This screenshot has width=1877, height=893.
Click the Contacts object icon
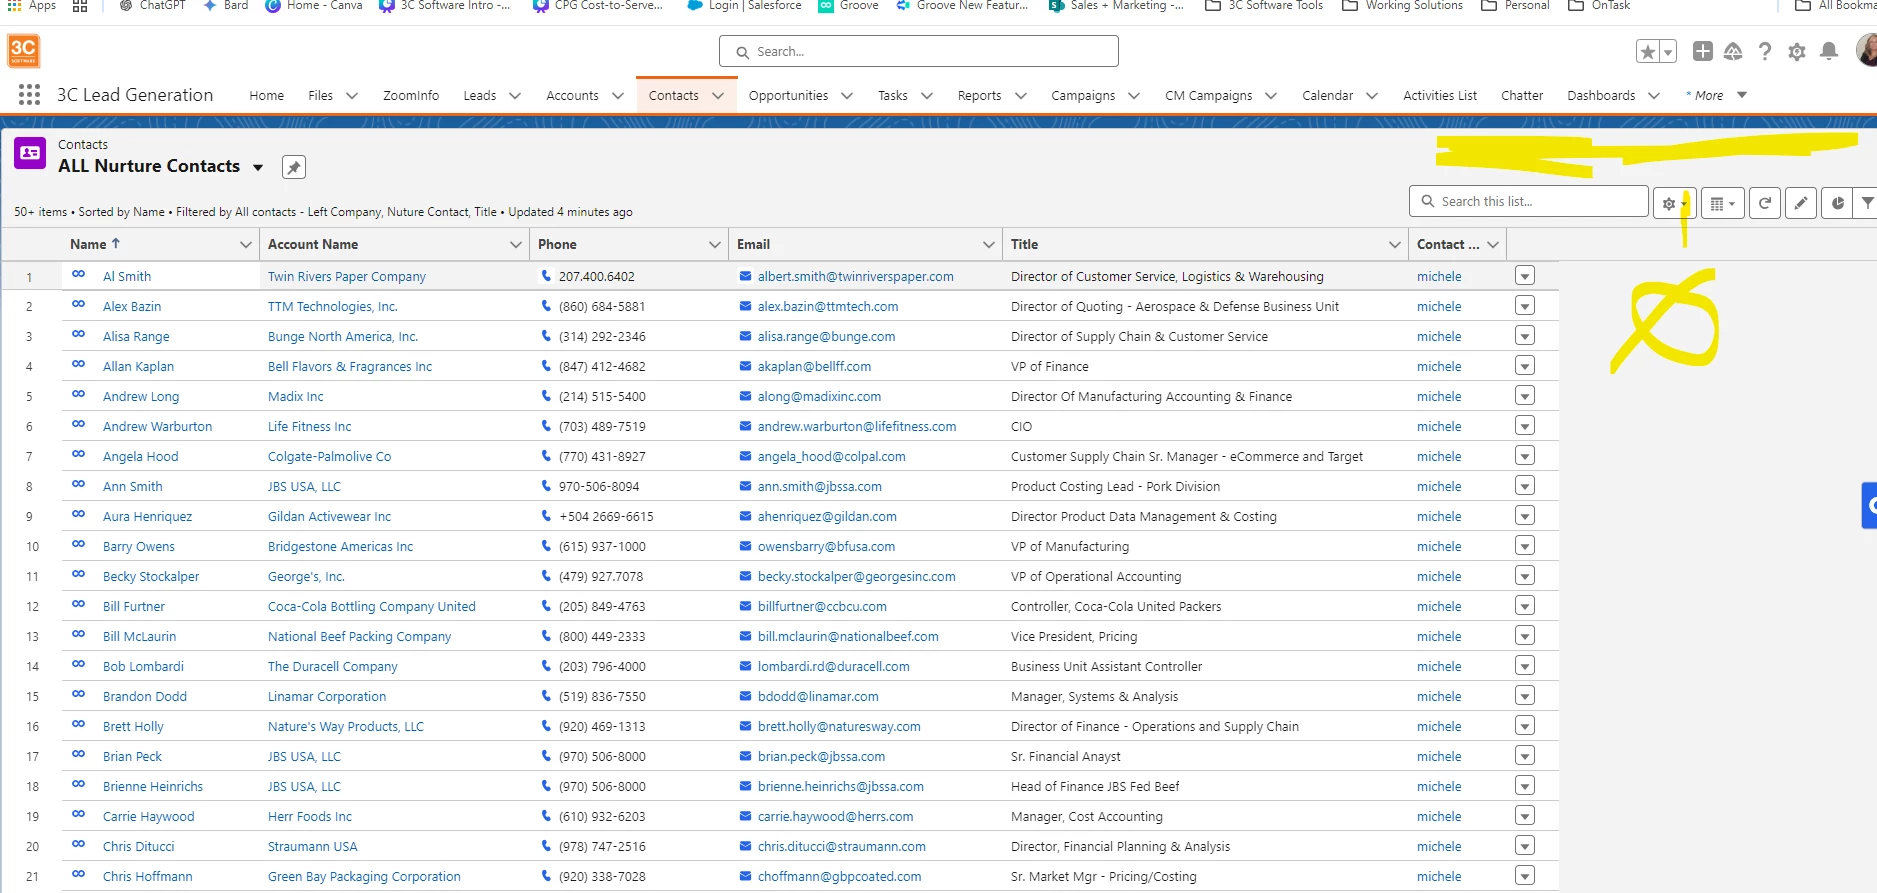(30, 153)
